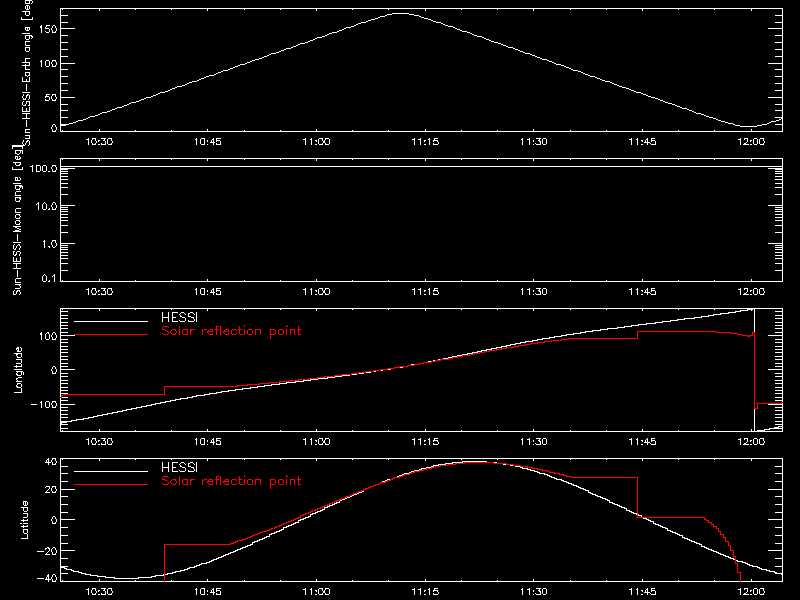Viewport: 800px width, 600px height.
Task: Click 11:00 label under Longitude plot
Action: 316,441
